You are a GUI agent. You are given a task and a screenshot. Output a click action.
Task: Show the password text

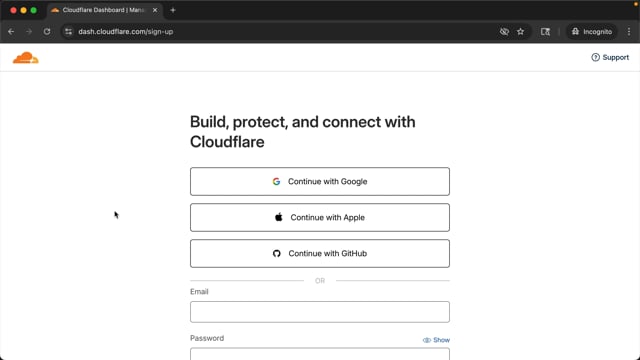coord(436,340)
